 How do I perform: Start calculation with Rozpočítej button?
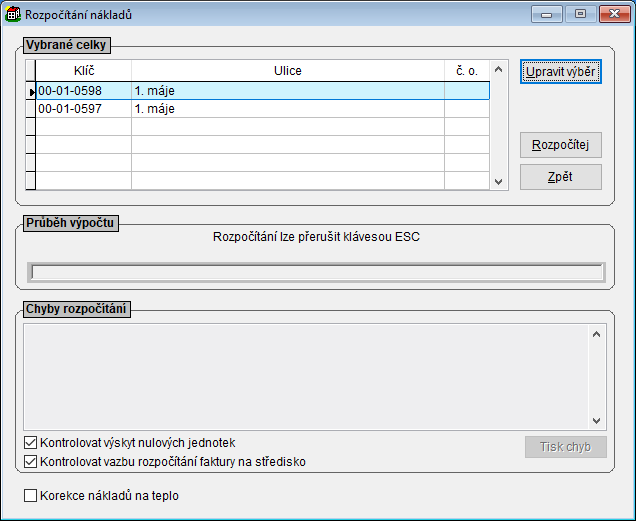click(x=560, y=145)
